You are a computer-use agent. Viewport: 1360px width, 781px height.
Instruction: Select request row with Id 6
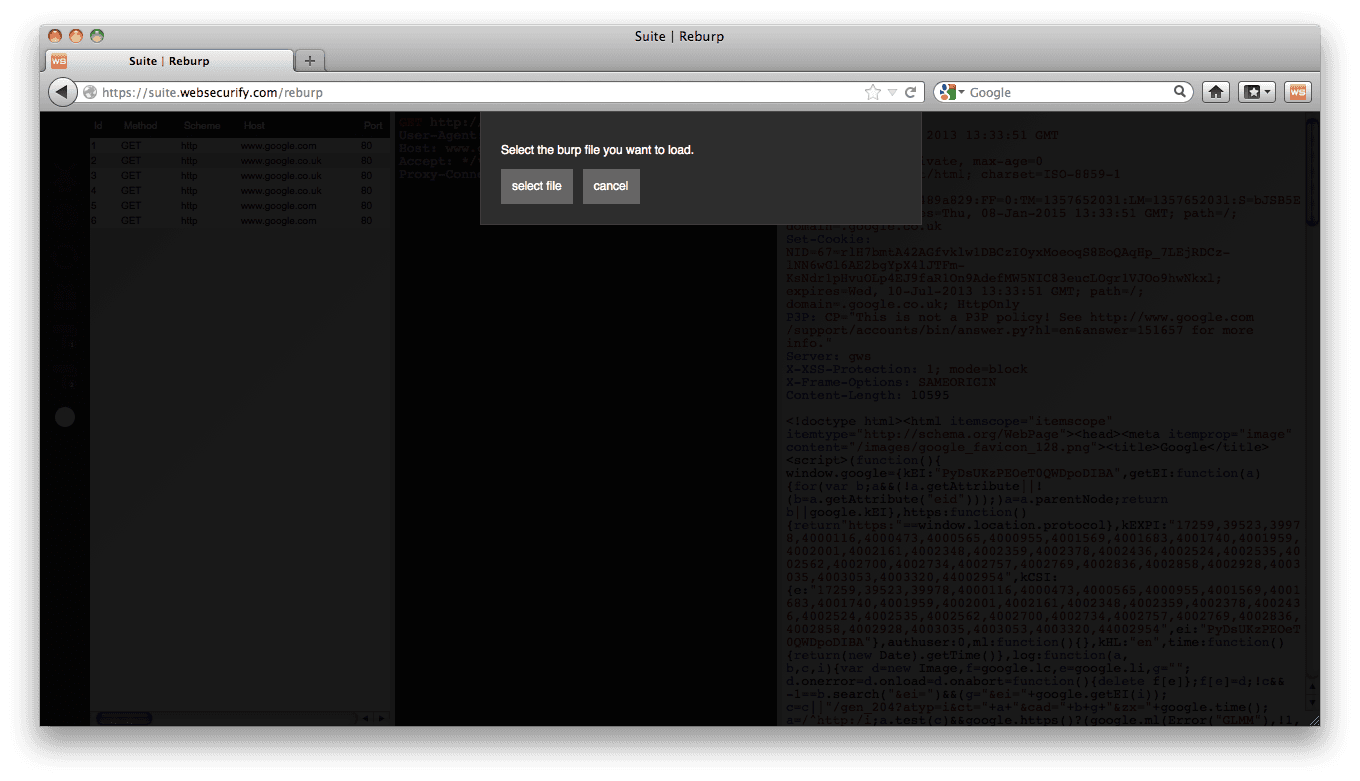pos(240,221)
